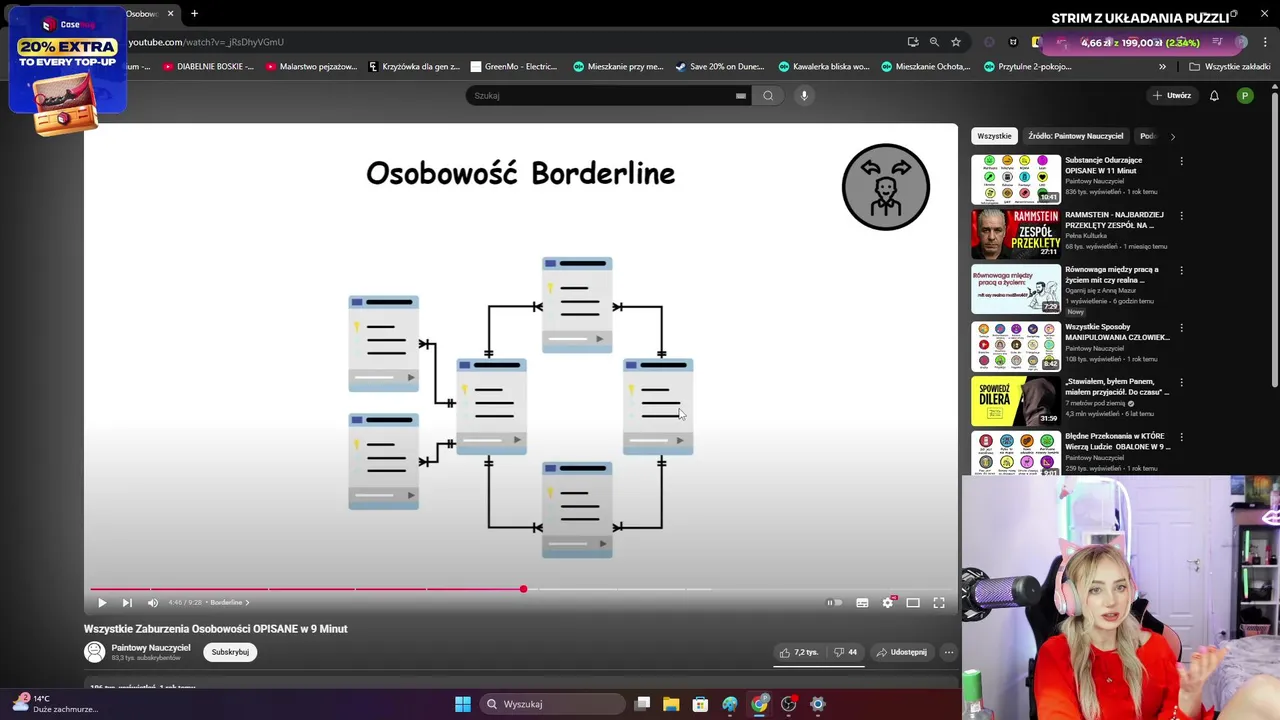Open options menu for Substancje Odurzające video
1280x720 pixels.
[x=1181, y=161]
